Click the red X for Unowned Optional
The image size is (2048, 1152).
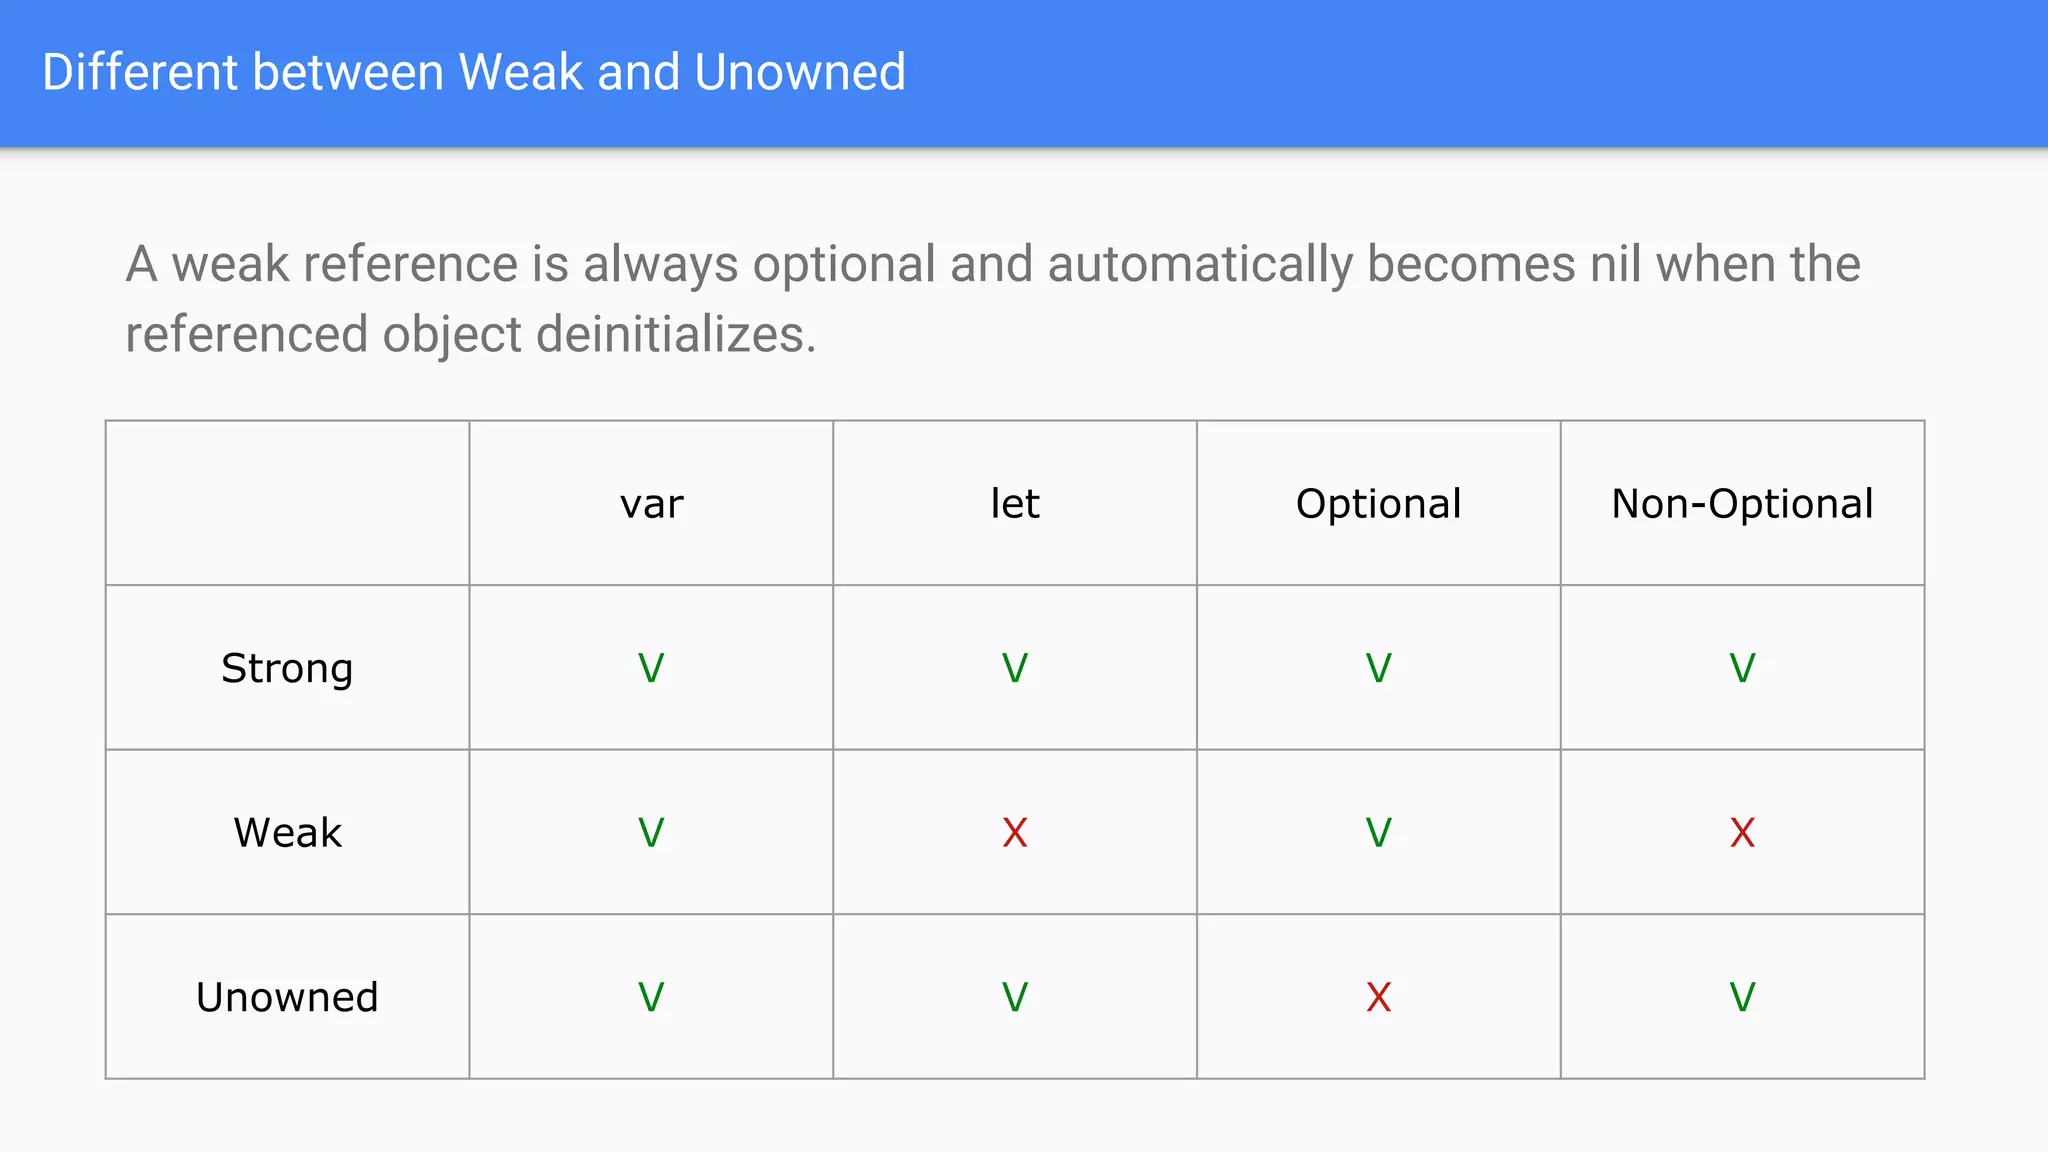pos(1379,997)
